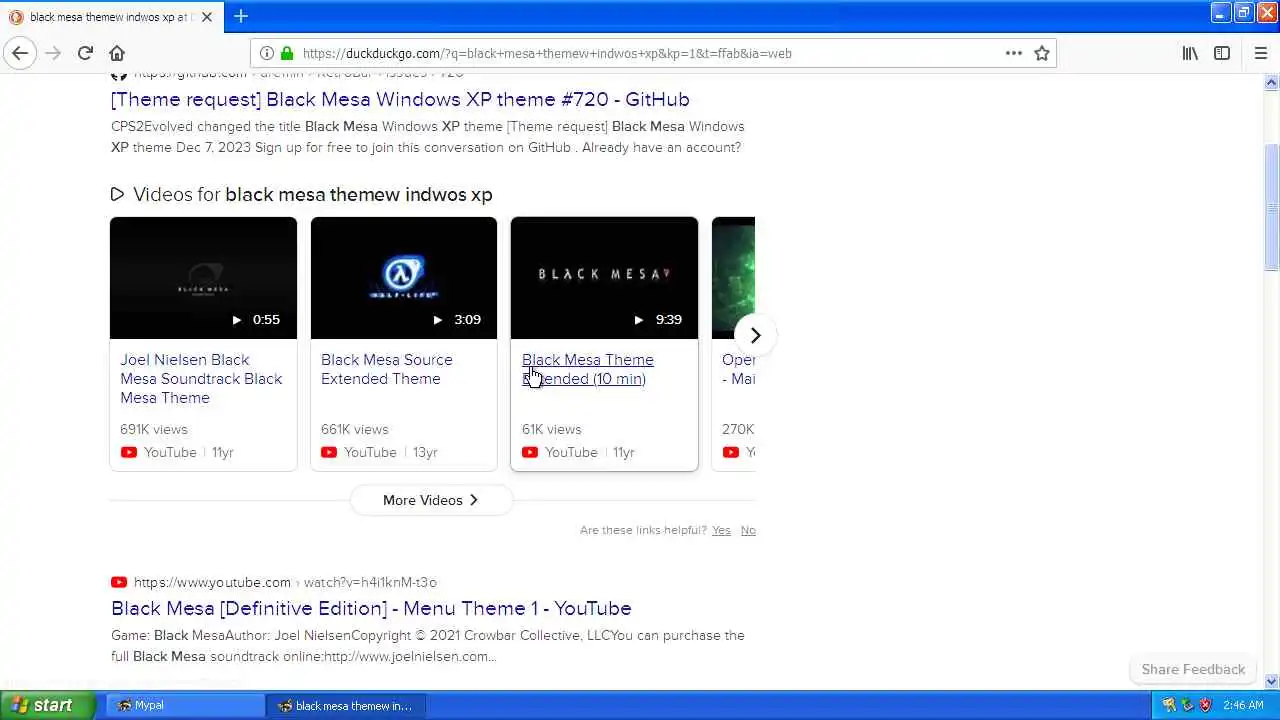Toggle the sidebar view icon
This screenshot has height=720, width=1280.
point(1222,53)
